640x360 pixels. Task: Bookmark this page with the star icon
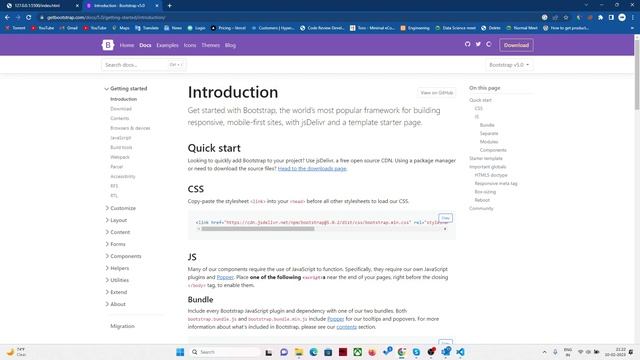566,18
